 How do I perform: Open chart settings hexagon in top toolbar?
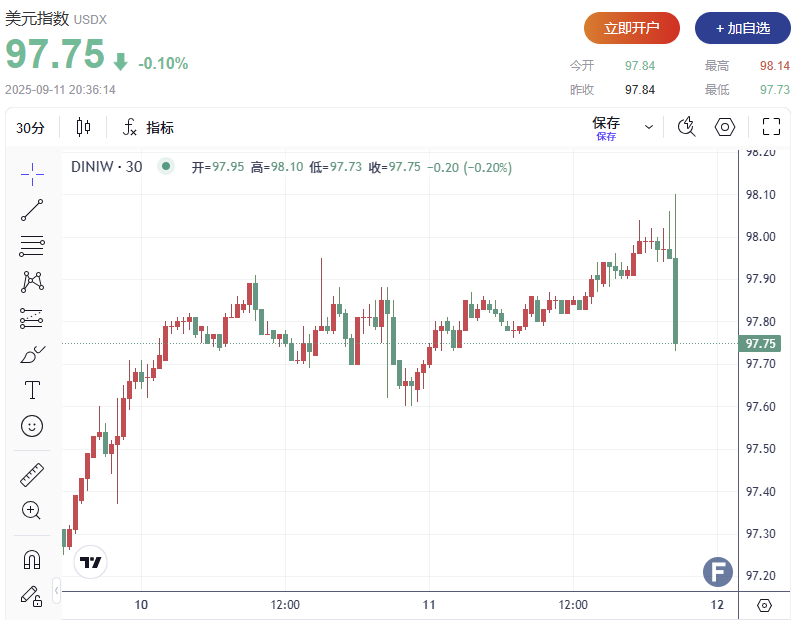[x=725, y=127]
